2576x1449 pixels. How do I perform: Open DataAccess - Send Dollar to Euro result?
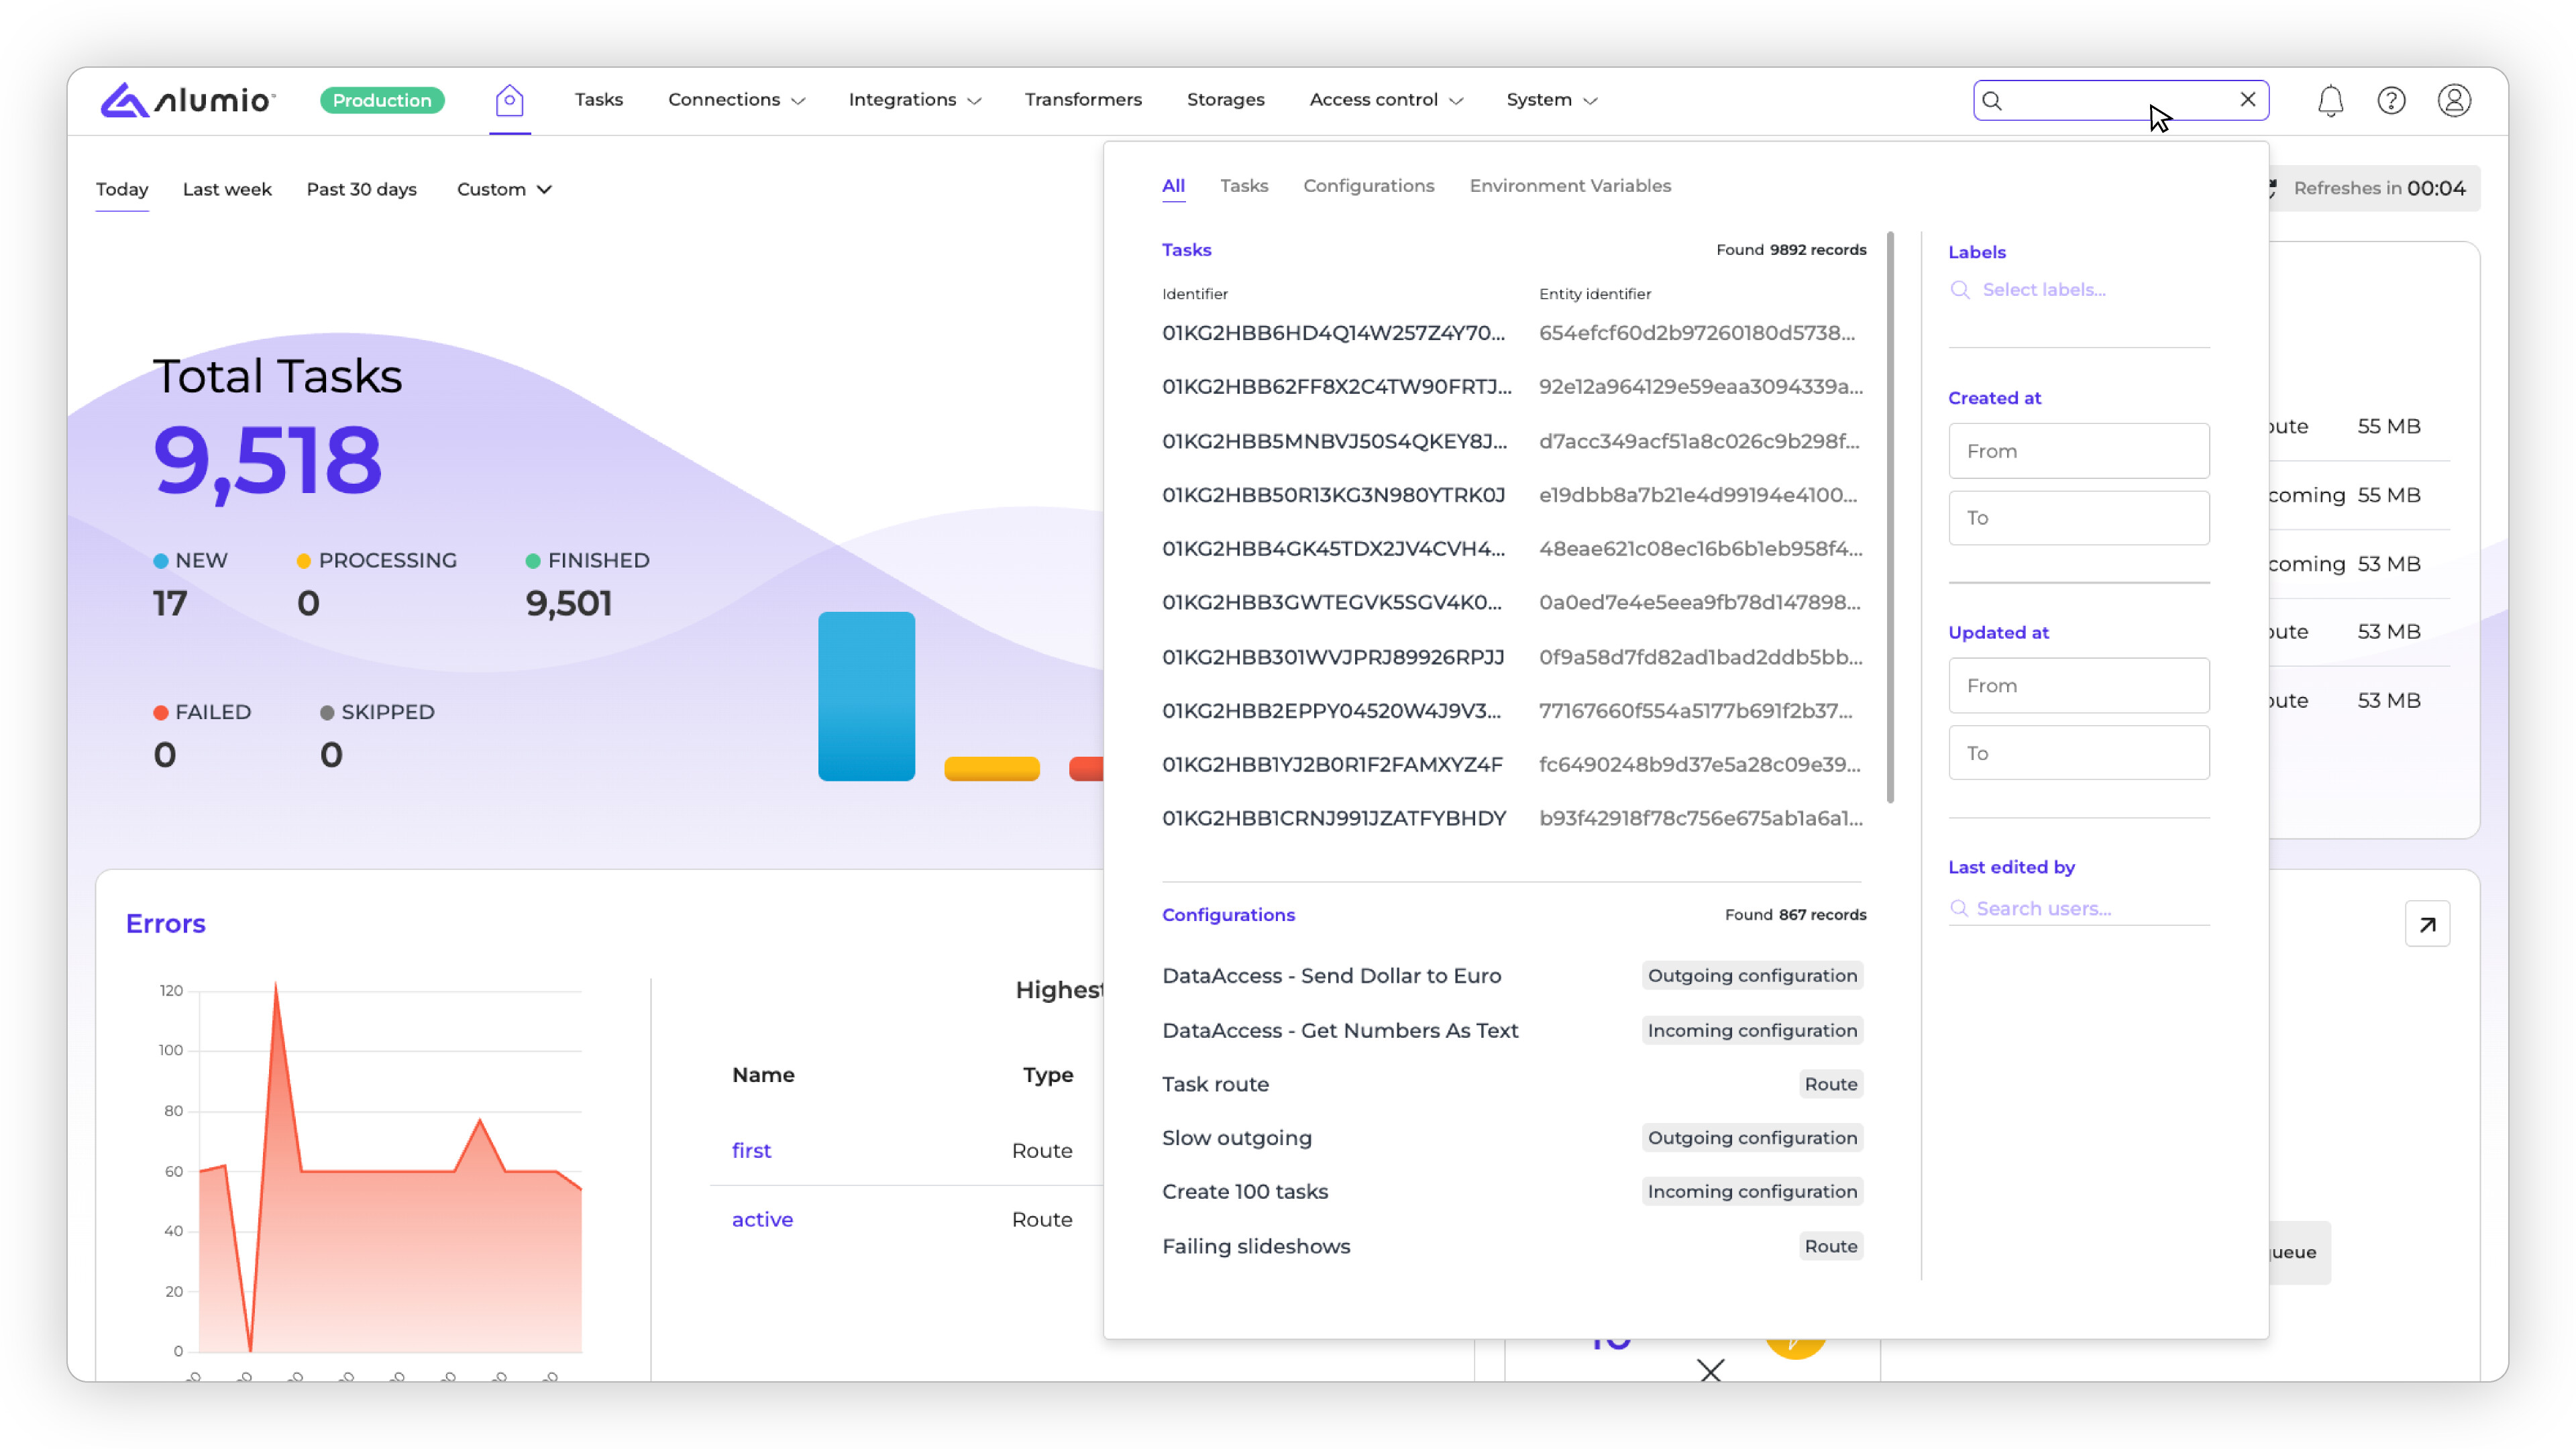point(1331,975)
